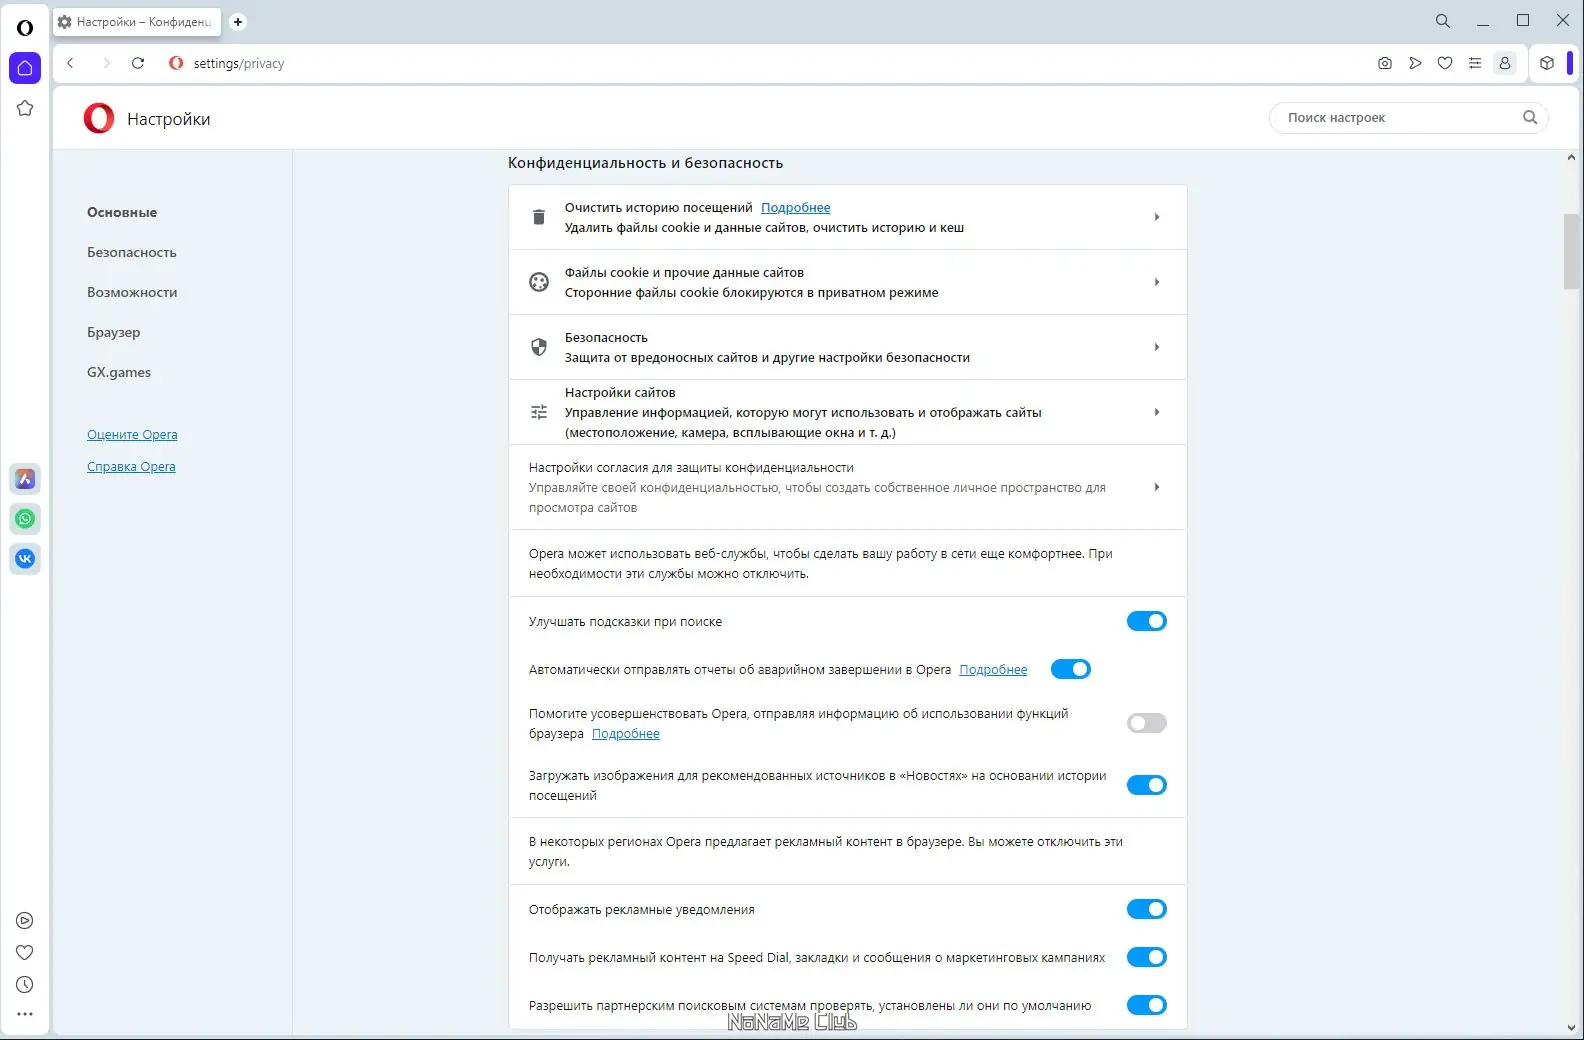This screenshot has width=1584, height=1040.
Task: Open the profile account icon
Action: (x=1505, y=63)
